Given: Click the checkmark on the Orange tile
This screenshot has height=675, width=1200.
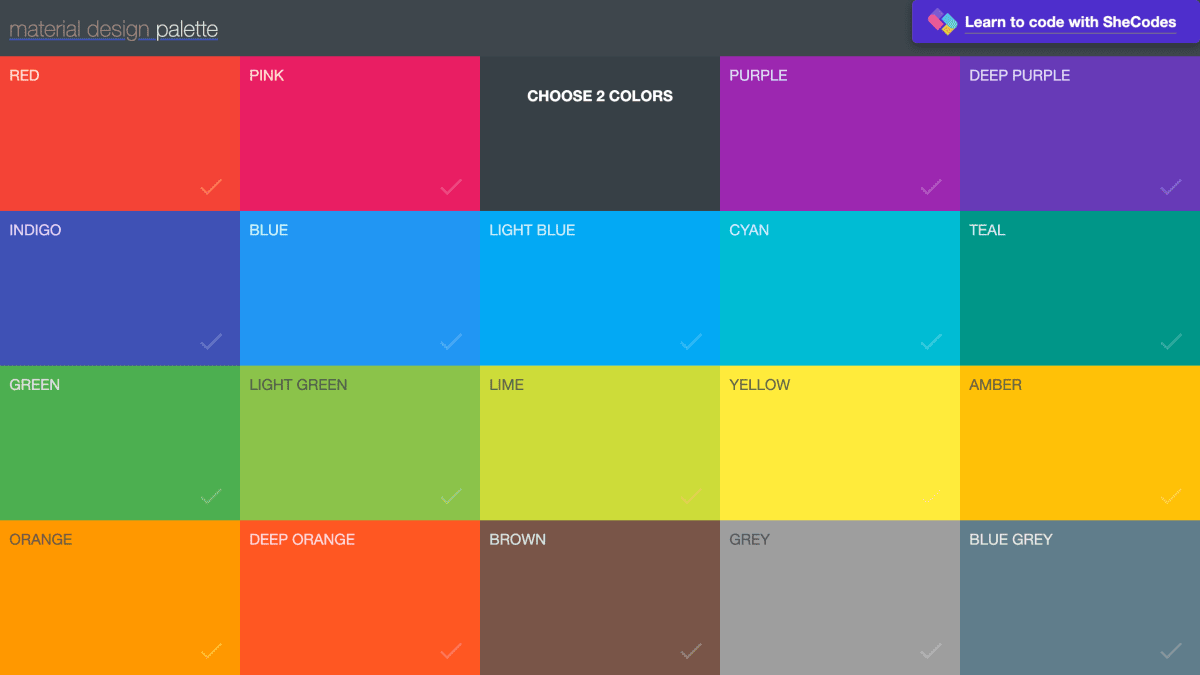Looking at the screenshot, I should pos(211,652).
